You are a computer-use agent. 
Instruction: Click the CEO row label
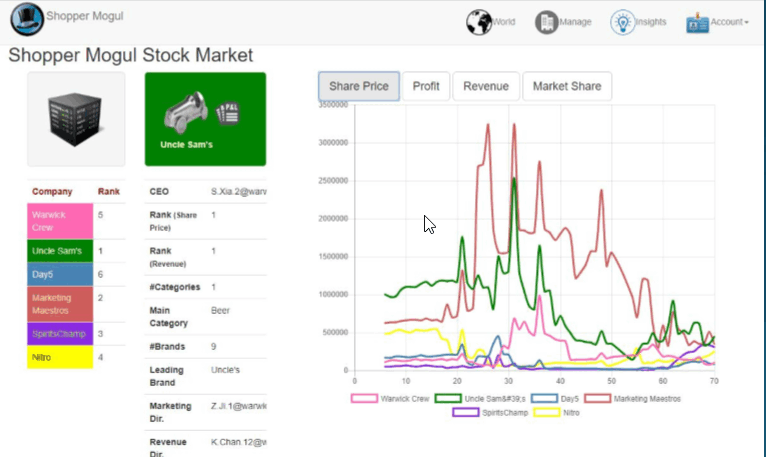click(159, 192)
